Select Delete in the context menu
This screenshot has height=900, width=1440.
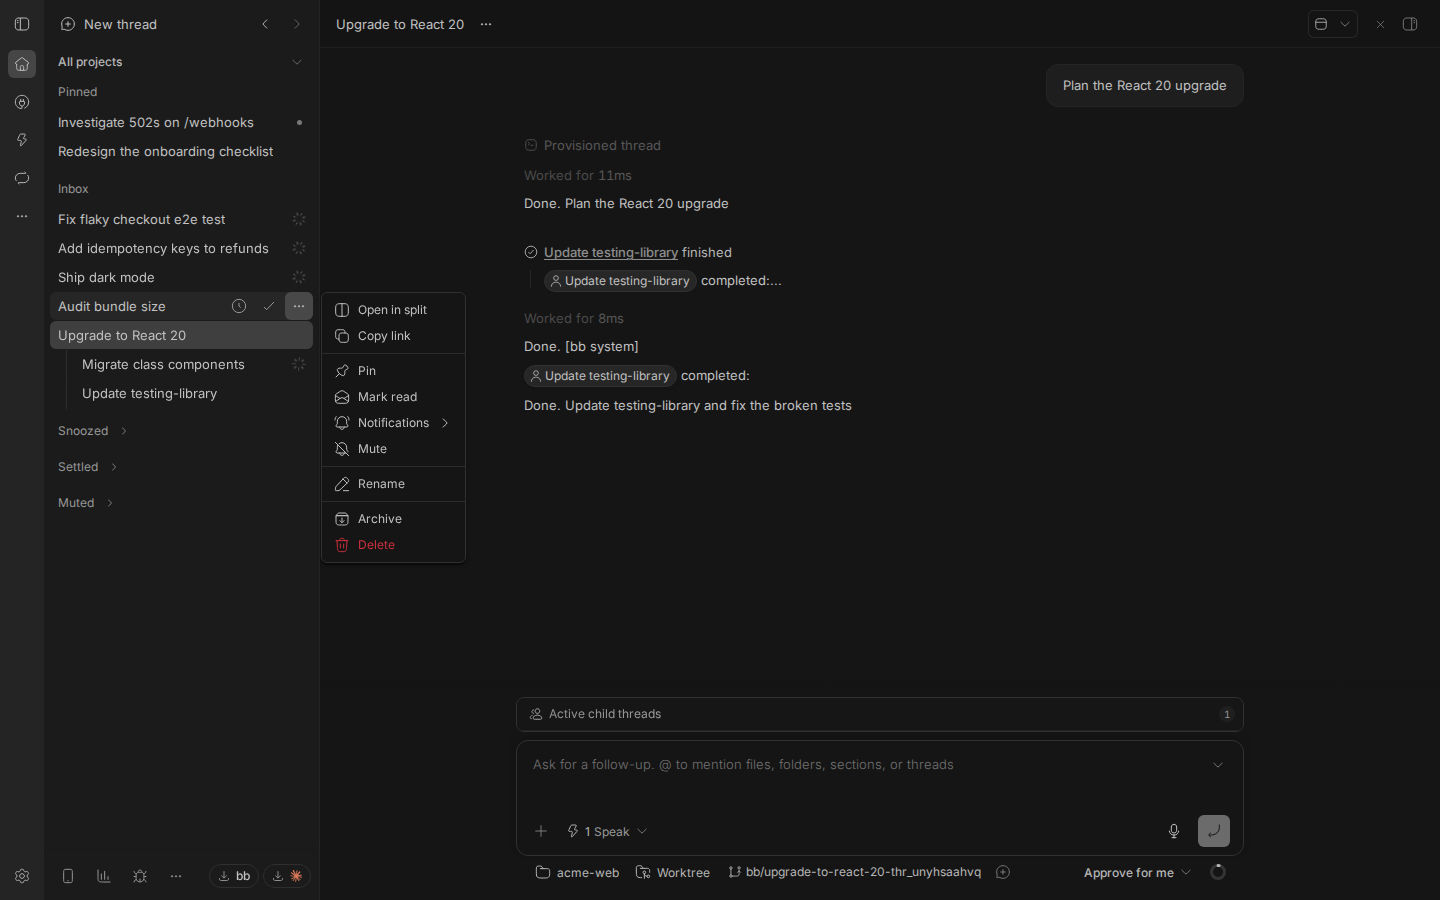(x=394, y=545)
